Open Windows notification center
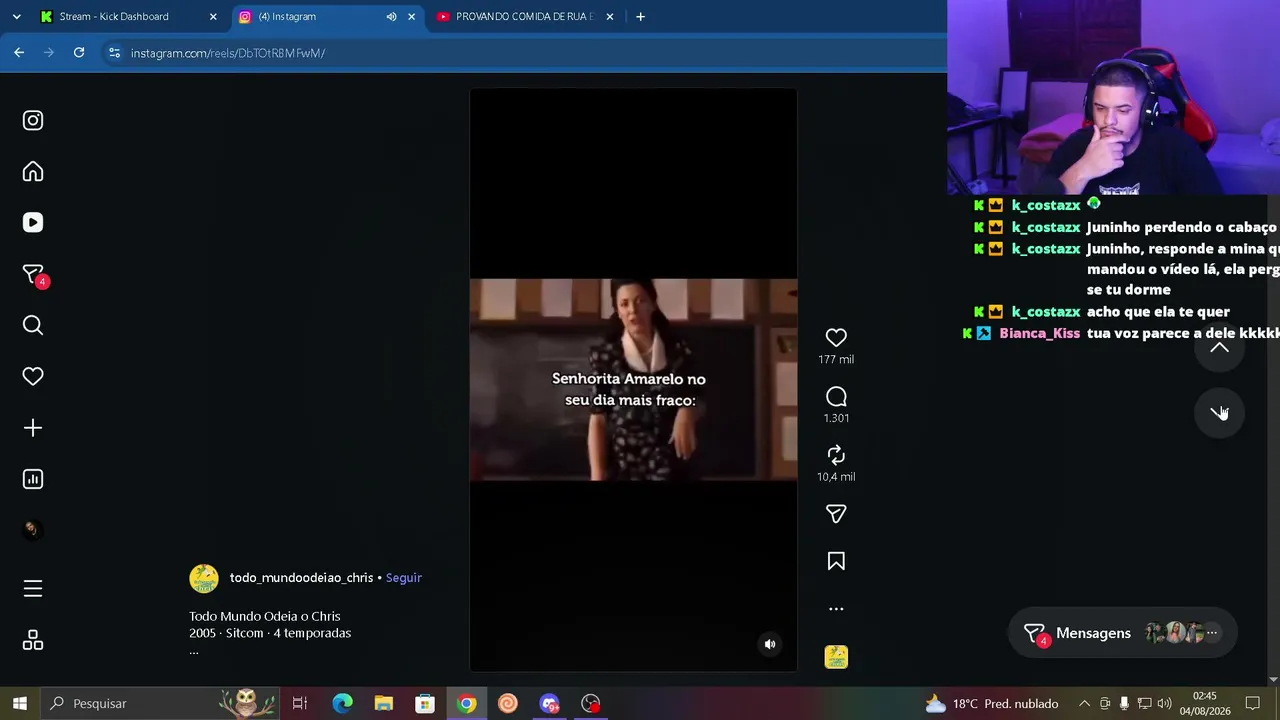This screenshot has height=720, width=1280. [1252, 704]
